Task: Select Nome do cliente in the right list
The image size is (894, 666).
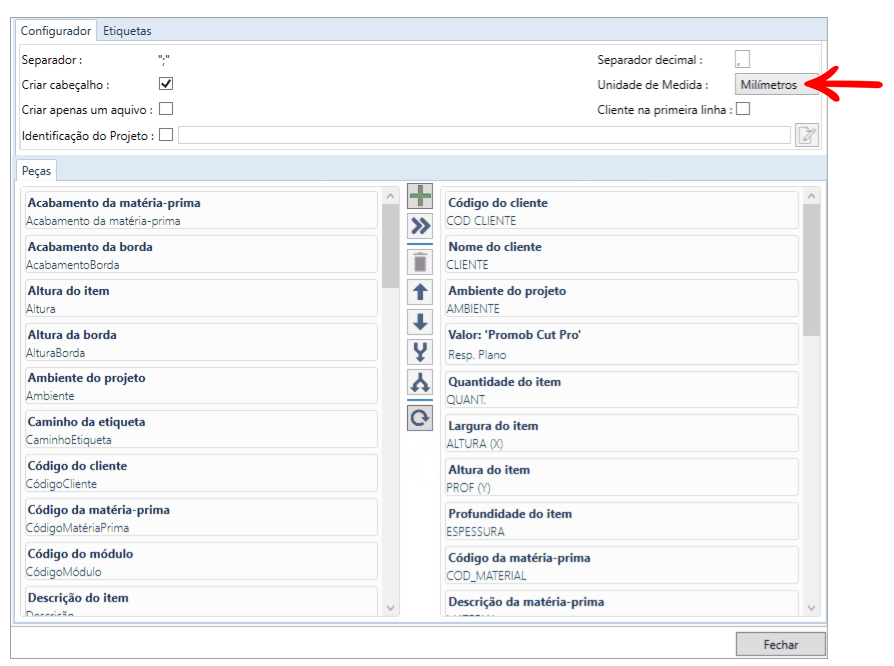Action: 622,255
